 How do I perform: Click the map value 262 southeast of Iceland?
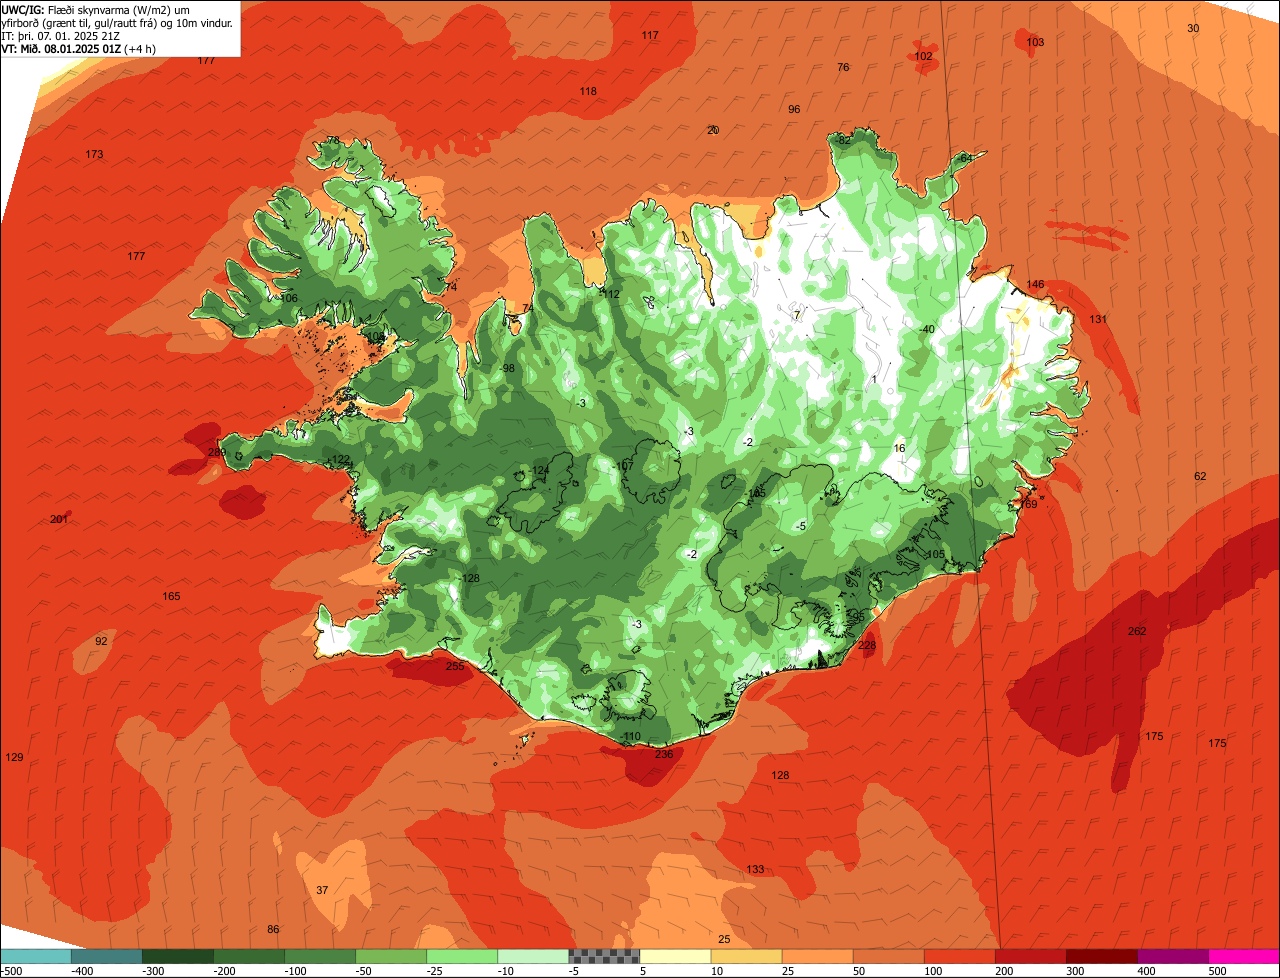(1137, 631)
